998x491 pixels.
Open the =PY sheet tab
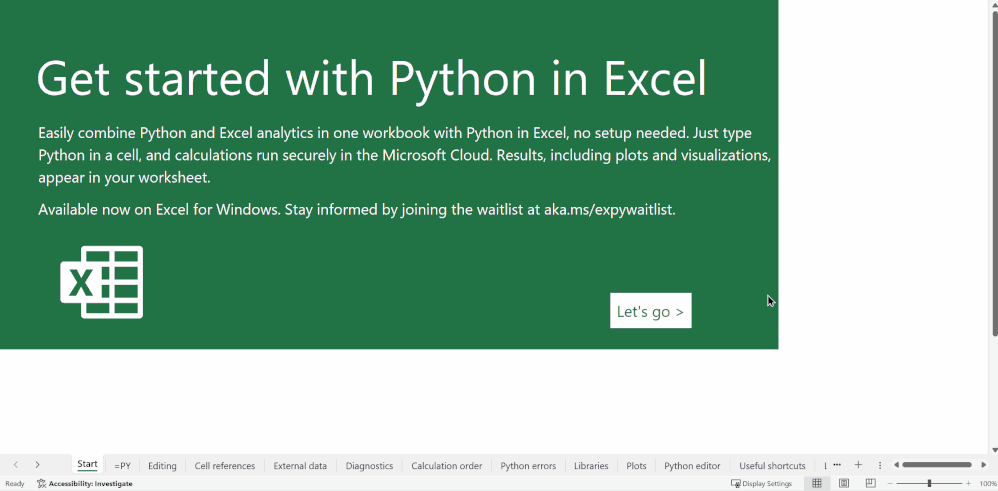(122, 466)
